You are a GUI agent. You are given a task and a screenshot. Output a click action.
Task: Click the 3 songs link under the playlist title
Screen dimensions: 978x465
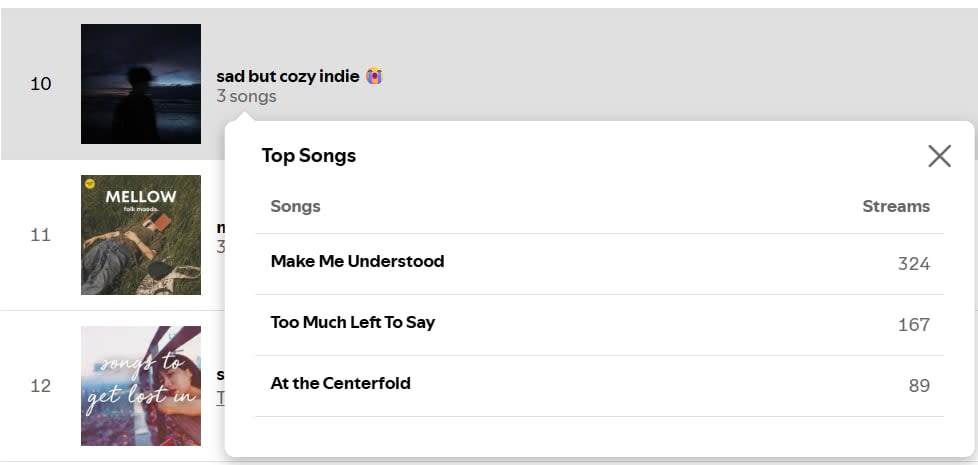click(246, 96)
